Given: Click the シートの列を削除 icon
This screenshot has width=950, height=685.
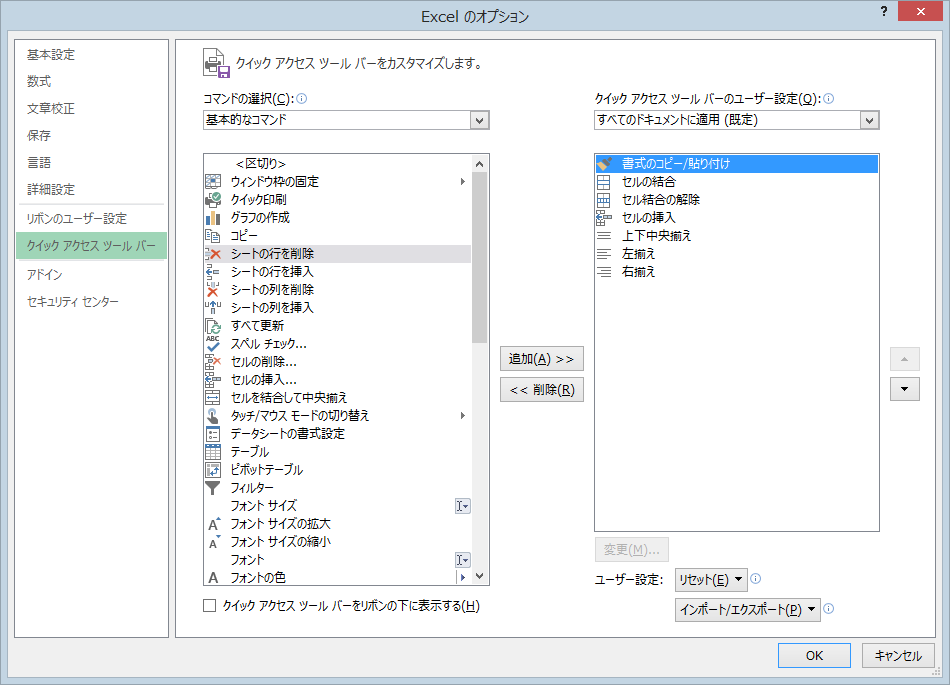Looking at the screenshot, I should point(213,290).
